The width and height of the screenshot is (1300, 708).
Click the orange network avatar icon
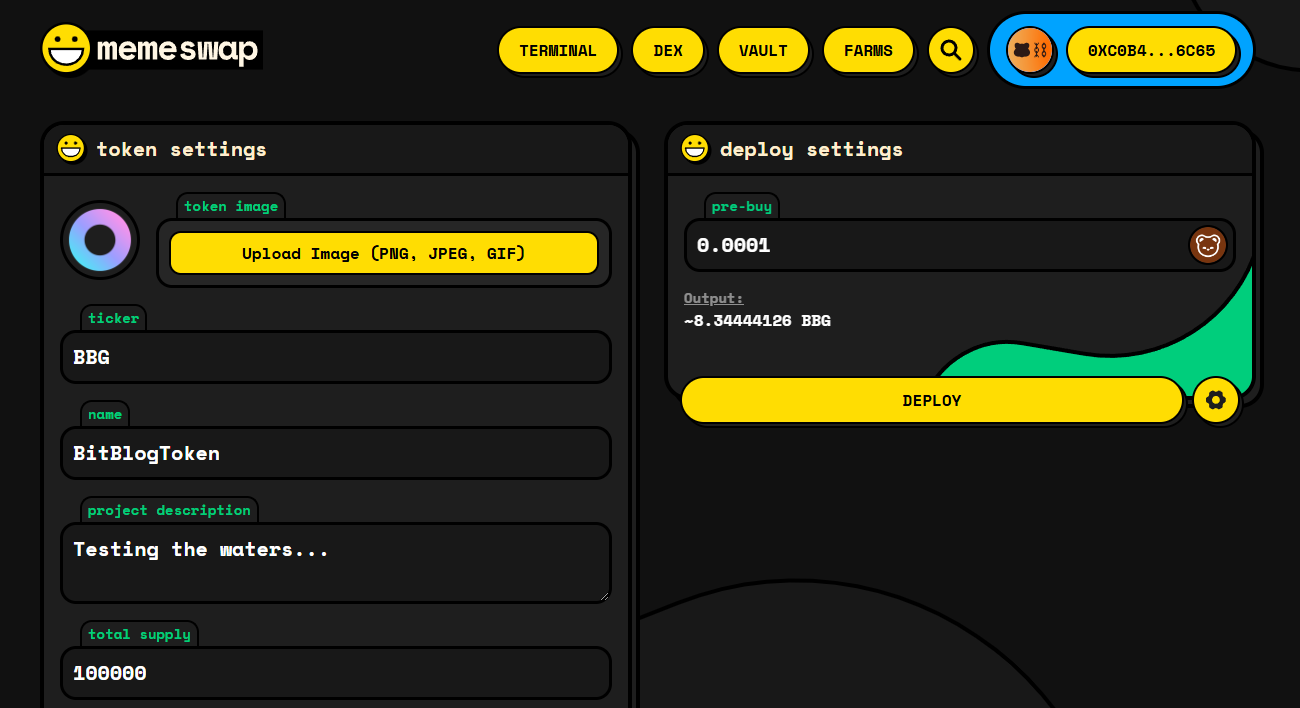(x=1029, y=50)
